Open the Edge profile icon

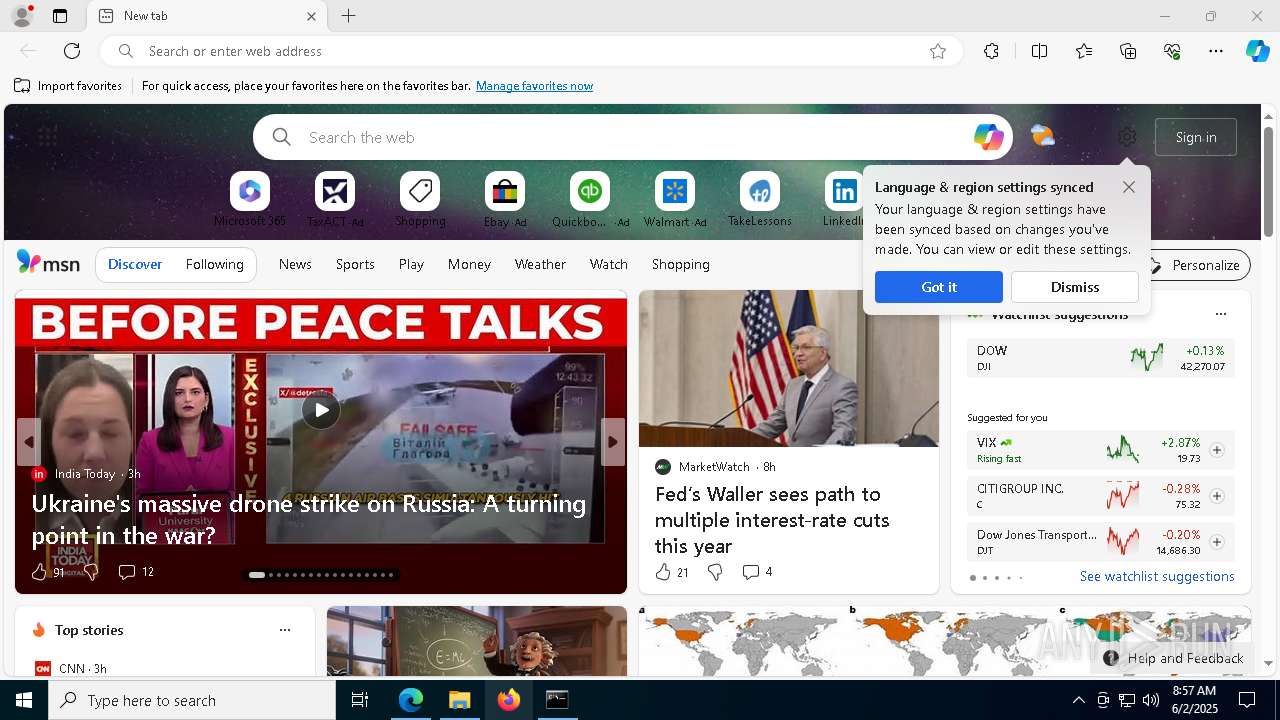21,16
